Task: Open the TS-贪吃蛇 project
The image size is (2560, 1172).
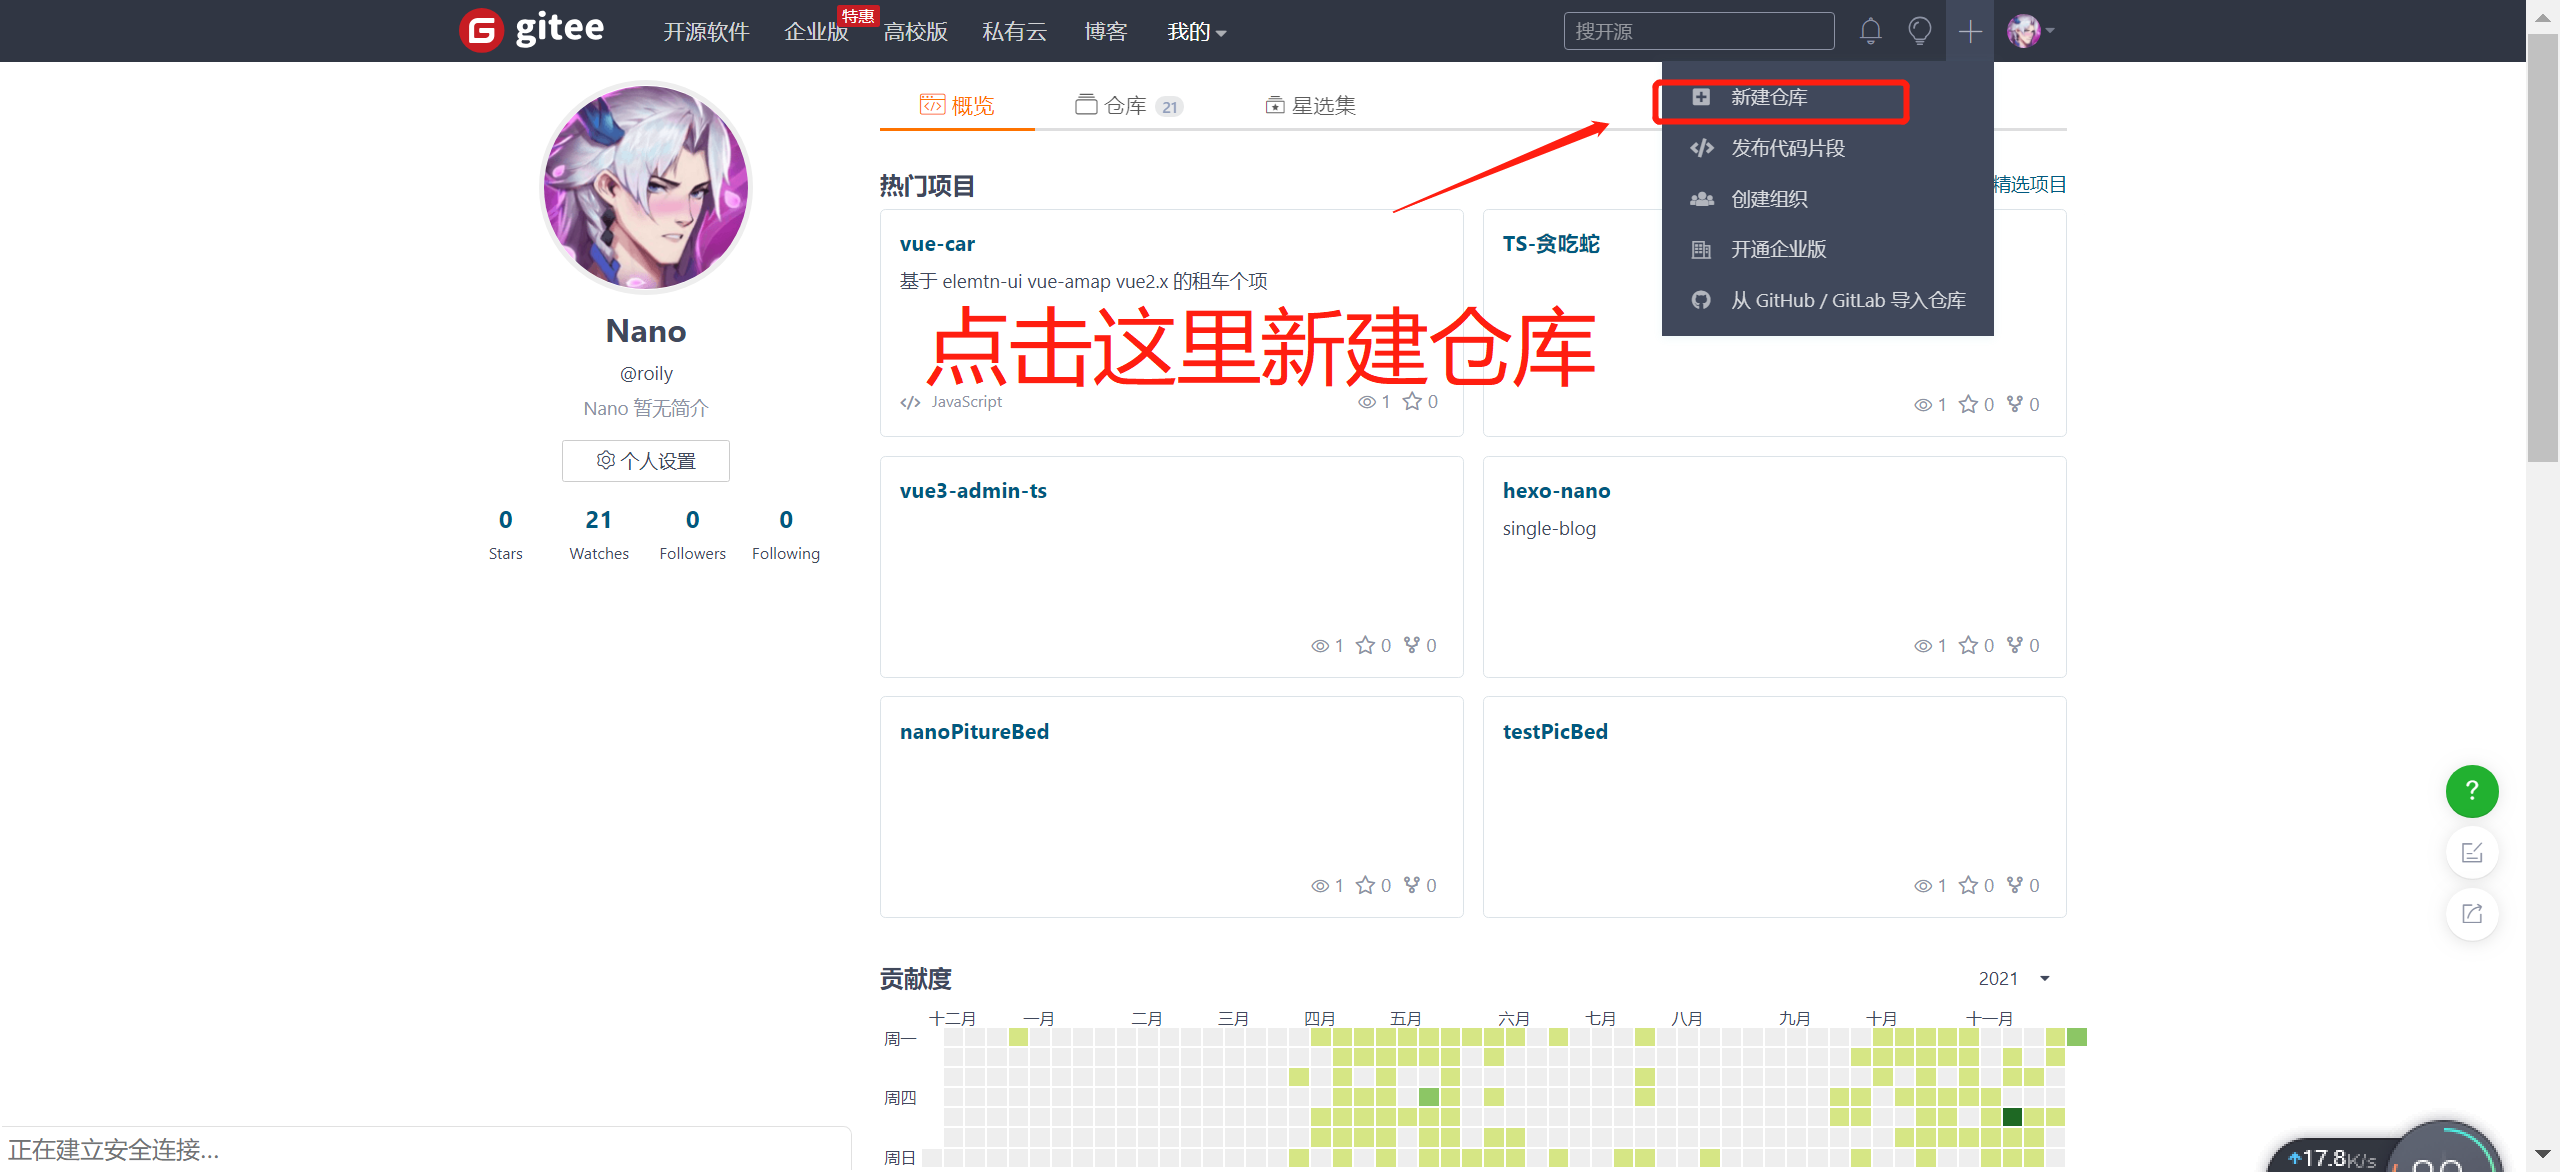Action: coord(1551,243)
